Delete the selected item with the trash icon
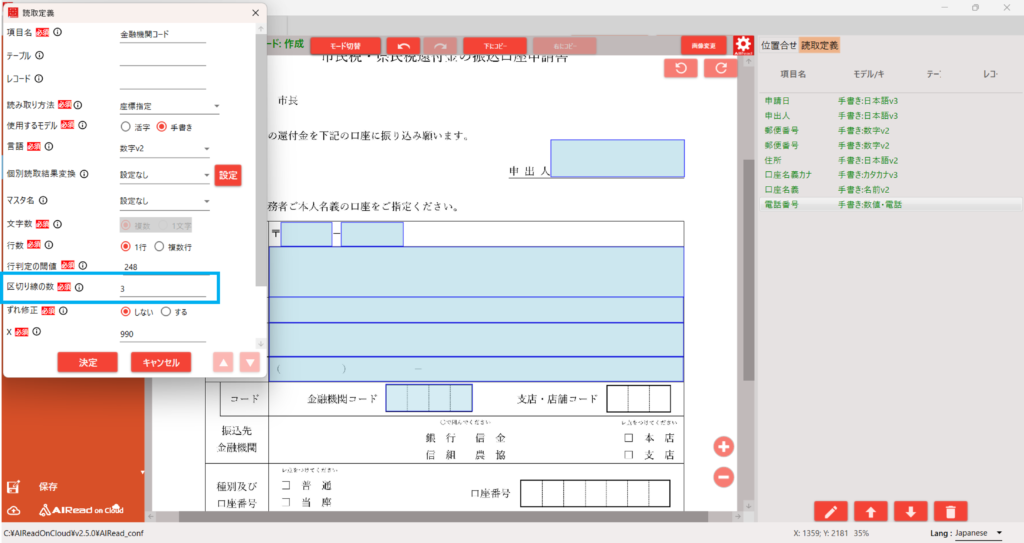 point(950,512)
